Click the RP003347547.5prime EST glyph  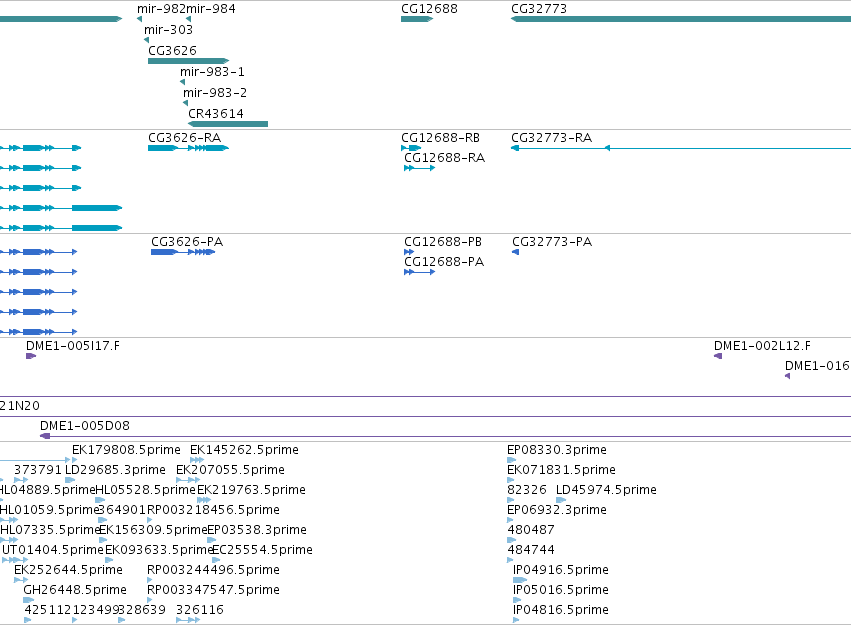pos(150,600)
